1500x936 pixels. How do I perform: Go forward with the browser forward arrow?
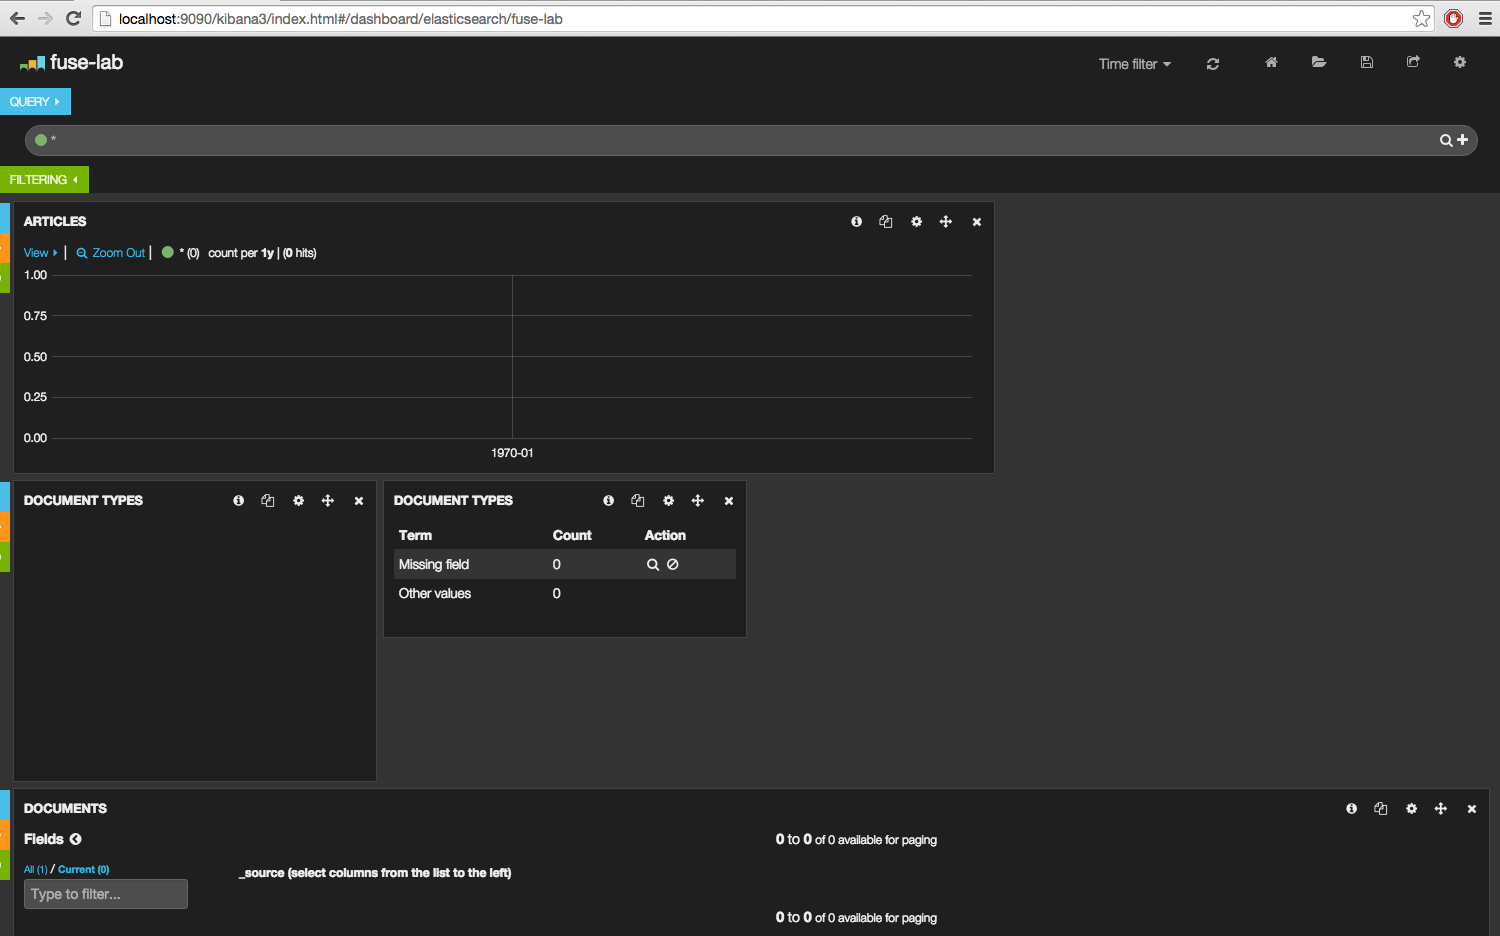45,18
